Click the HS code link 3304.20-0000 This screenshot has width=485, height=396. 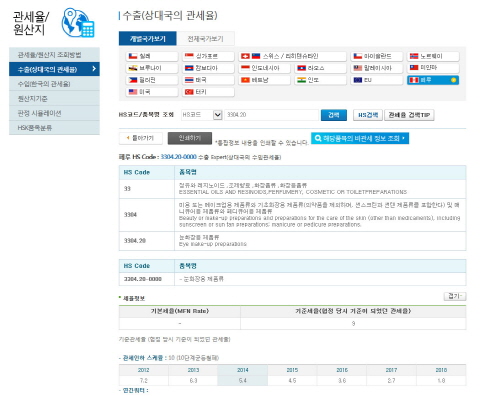coord(179,157)
